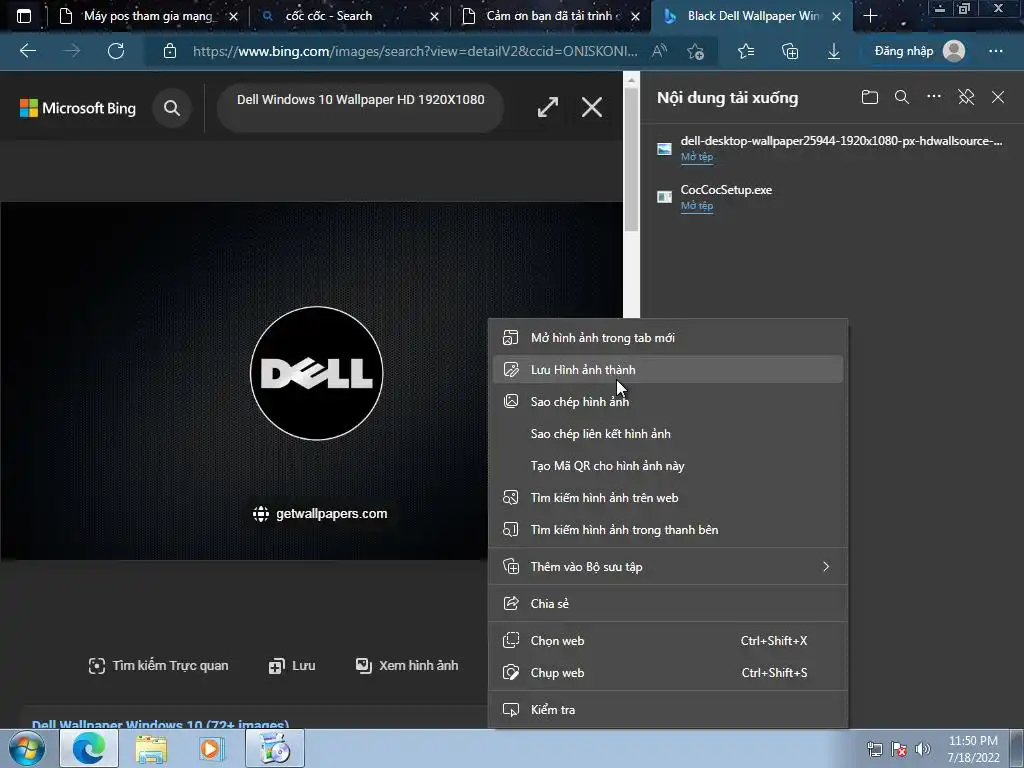Screen dimensions: 1024x768
Task: Click the CocCocSetup.exe file name
Action: (726, 189)
